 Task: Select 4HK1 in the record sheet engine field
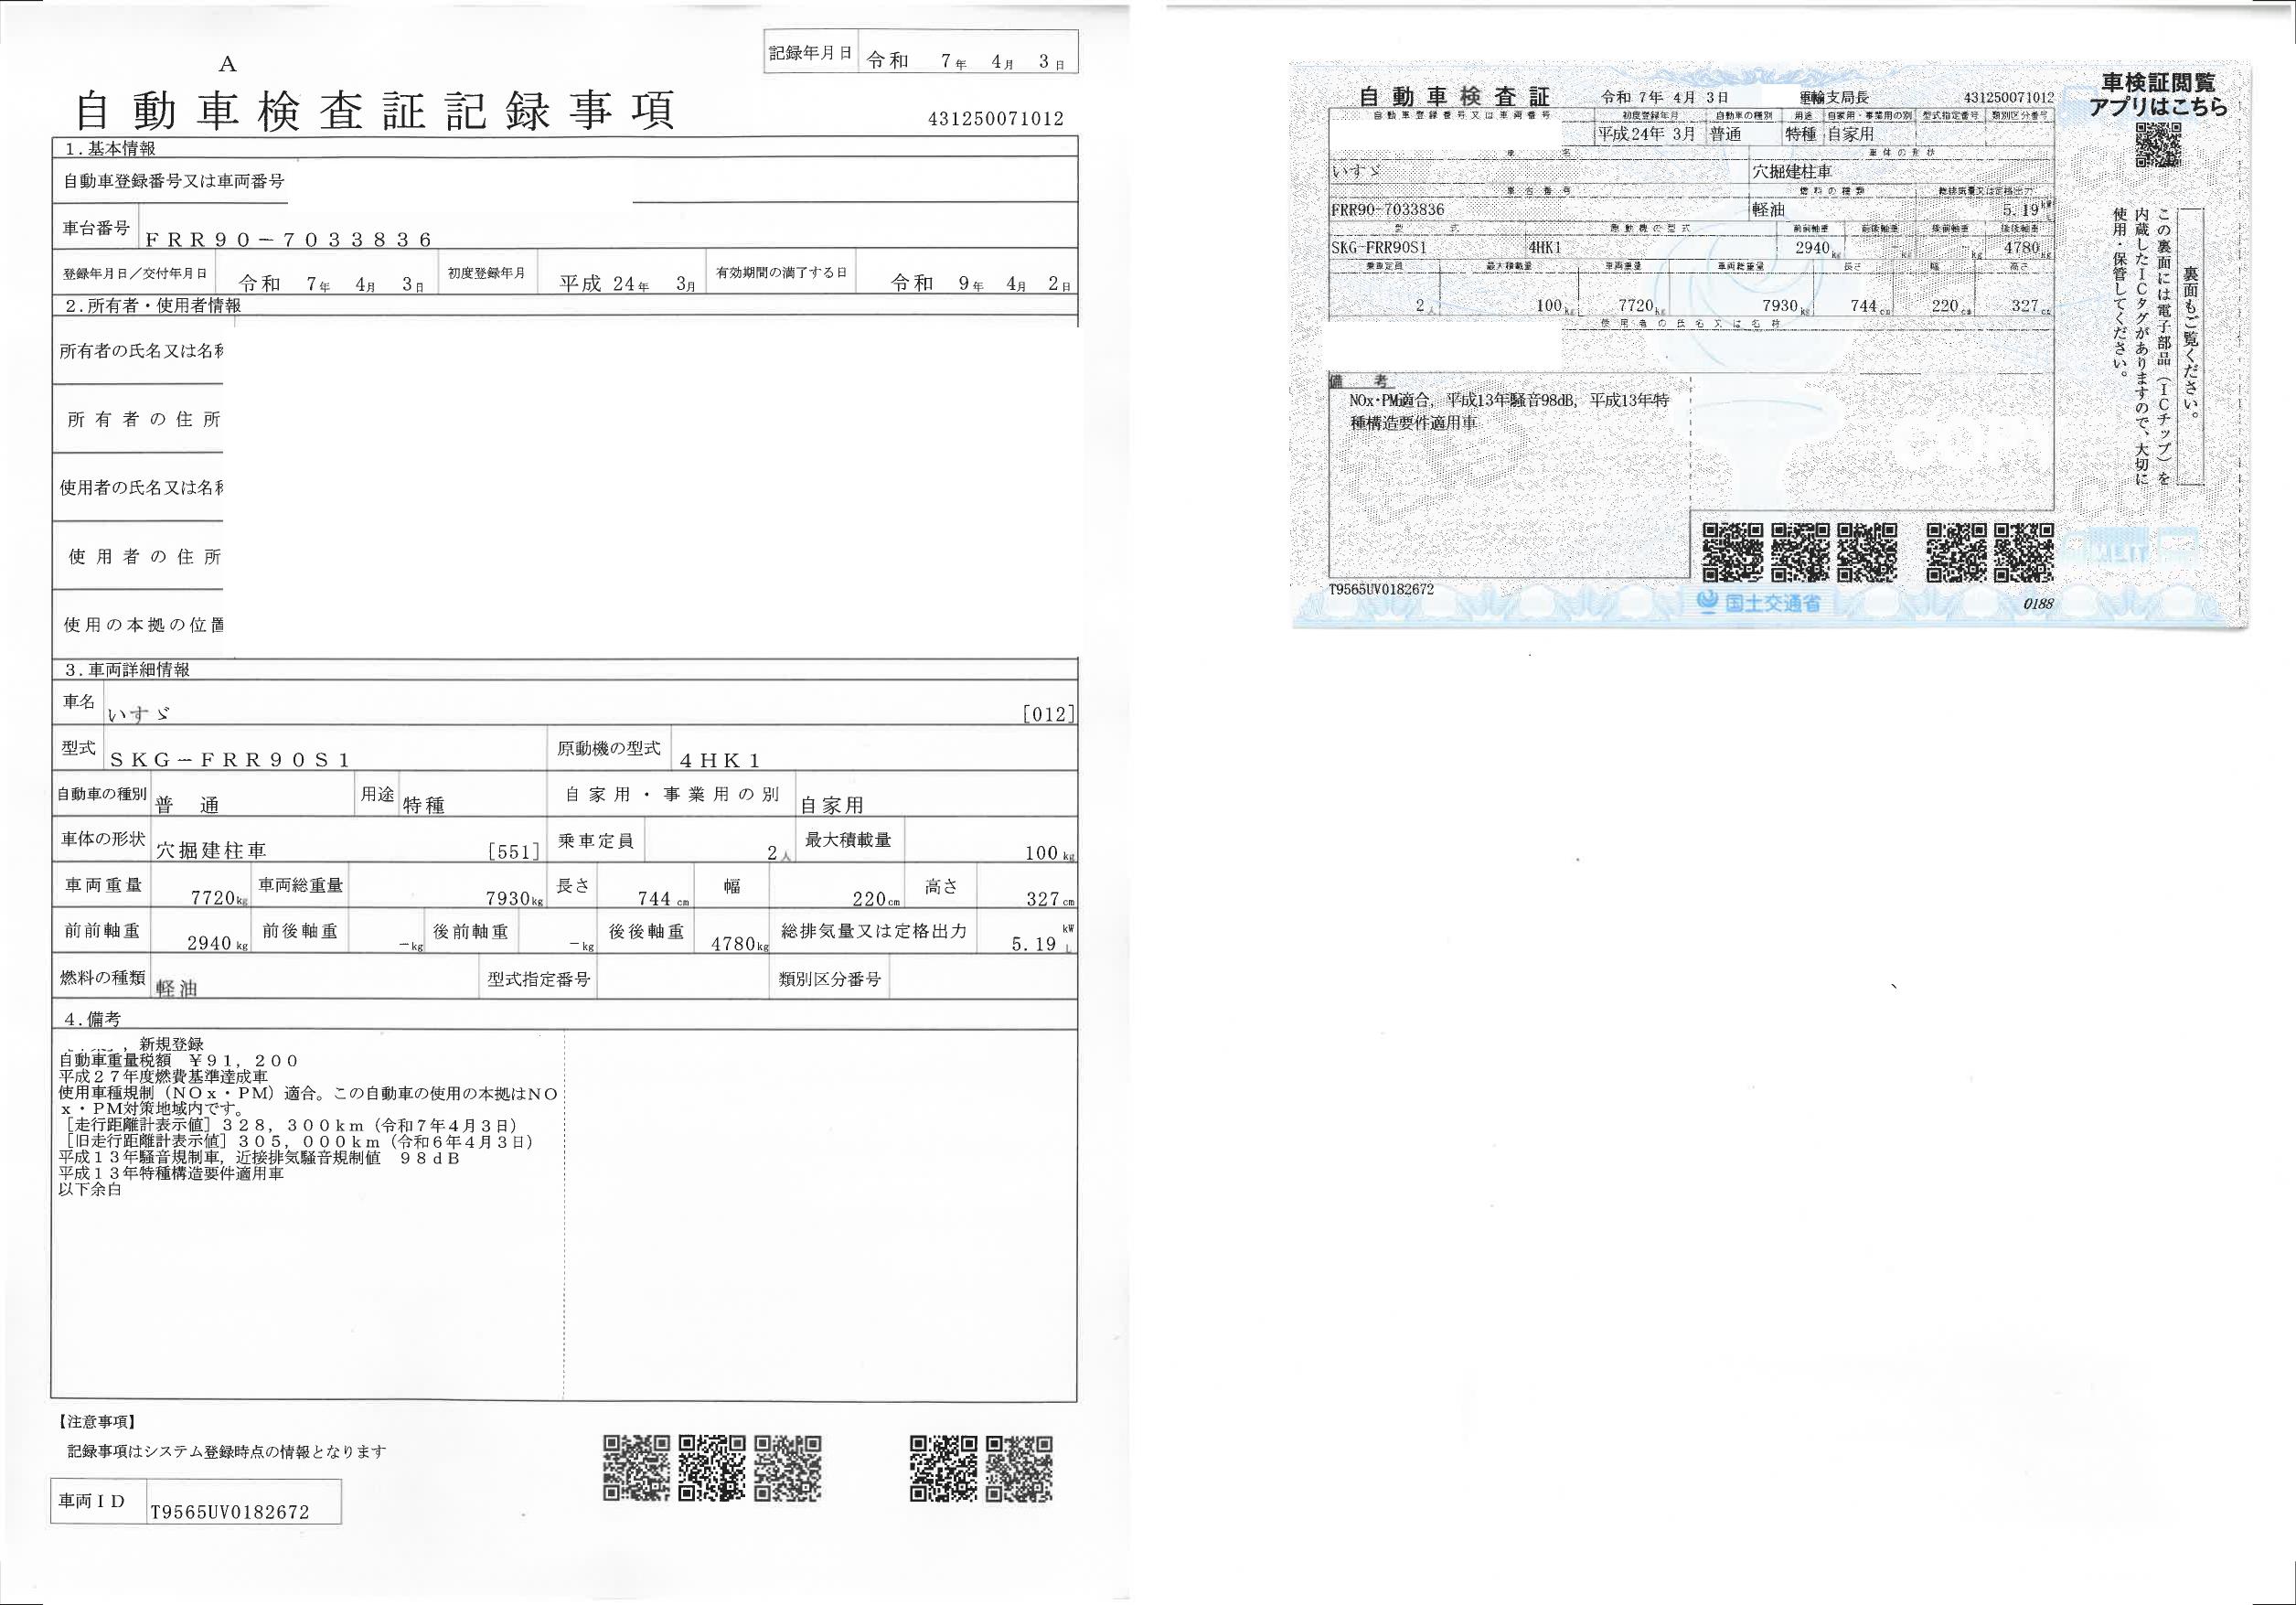(x=720, y=760)
